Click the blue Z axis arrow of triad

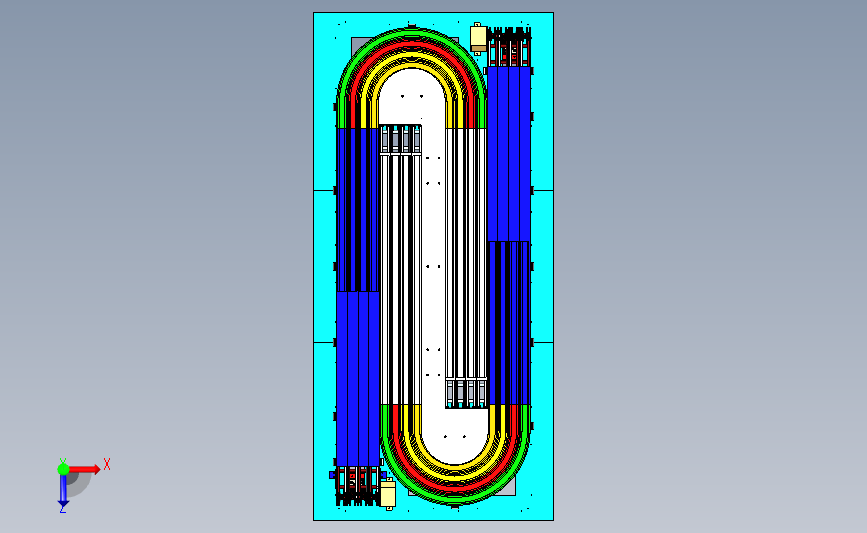(63, 491)
